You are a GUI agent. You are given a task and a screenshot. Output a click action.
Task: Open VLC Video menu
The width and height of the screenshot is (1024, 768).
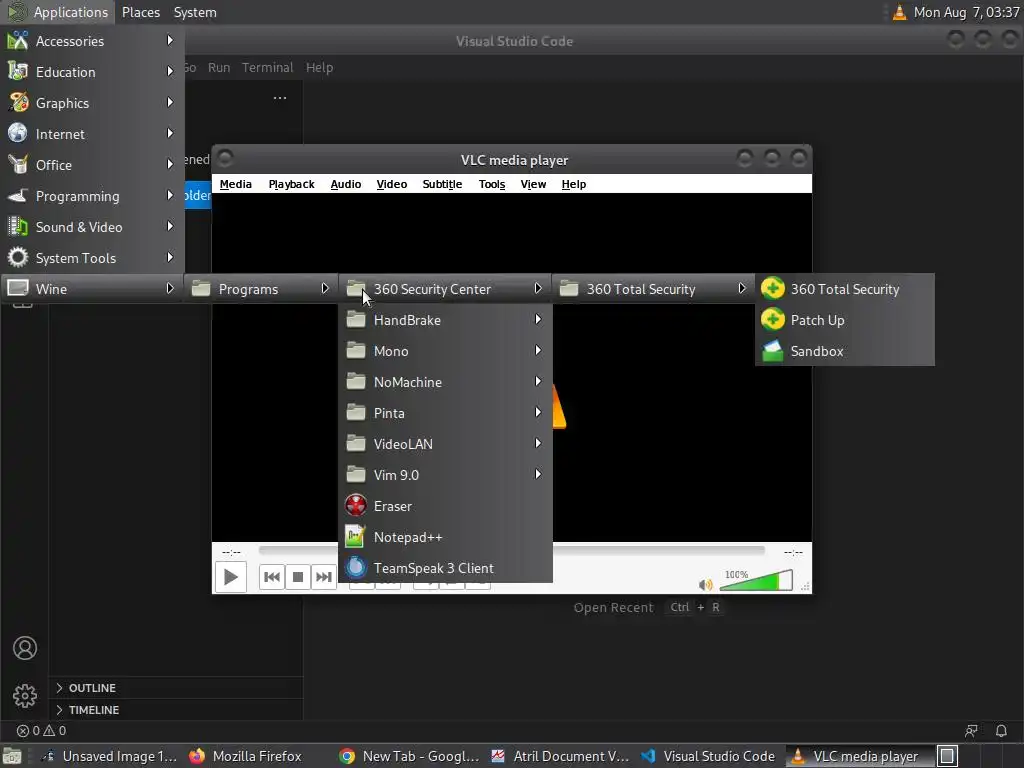click(392, 184)
